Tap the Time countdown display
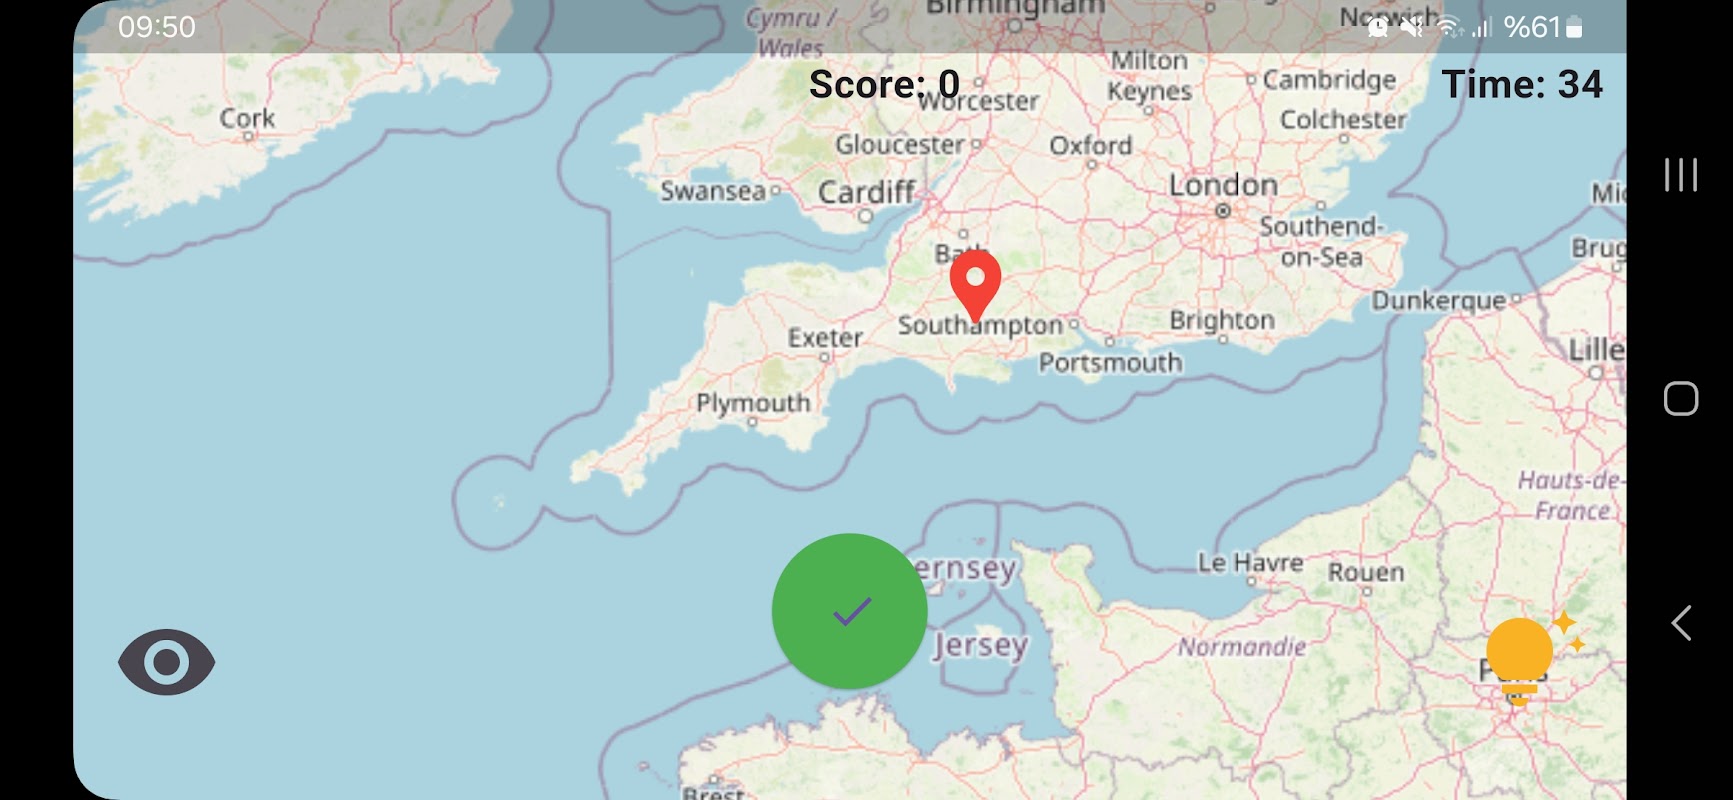 pyautogui.click(x=1522, y=84)
